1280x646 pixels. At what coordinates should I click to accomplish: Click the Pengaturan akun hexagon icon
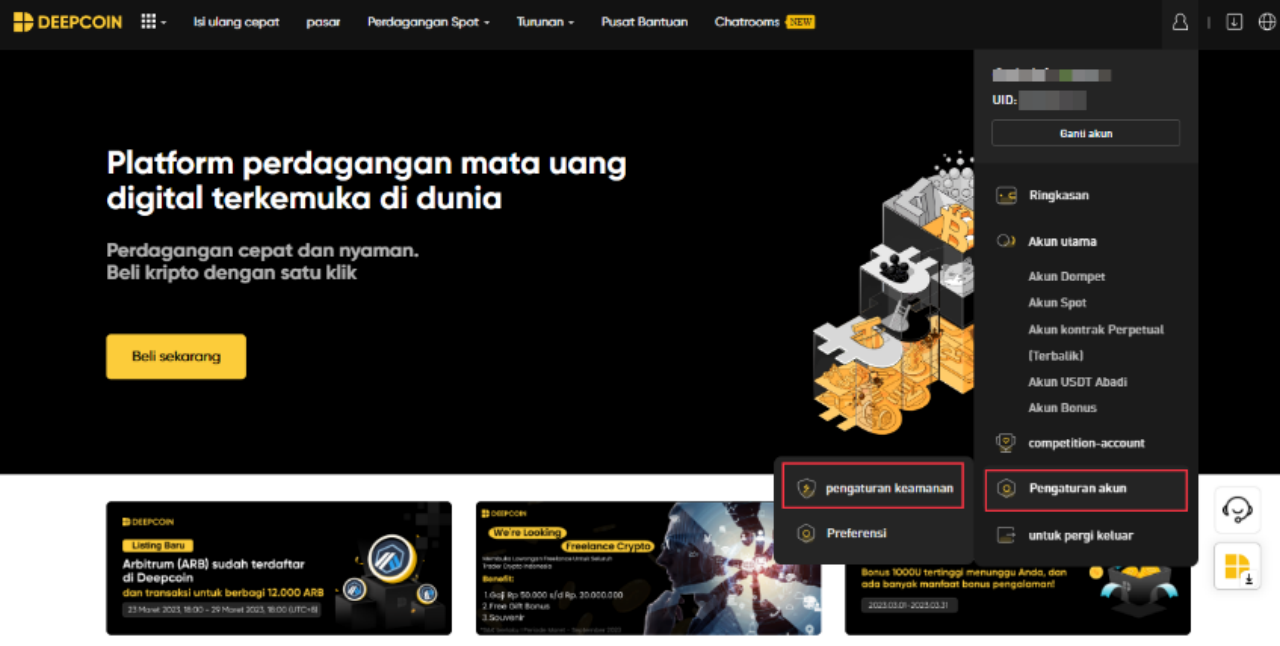[1007, 489]
